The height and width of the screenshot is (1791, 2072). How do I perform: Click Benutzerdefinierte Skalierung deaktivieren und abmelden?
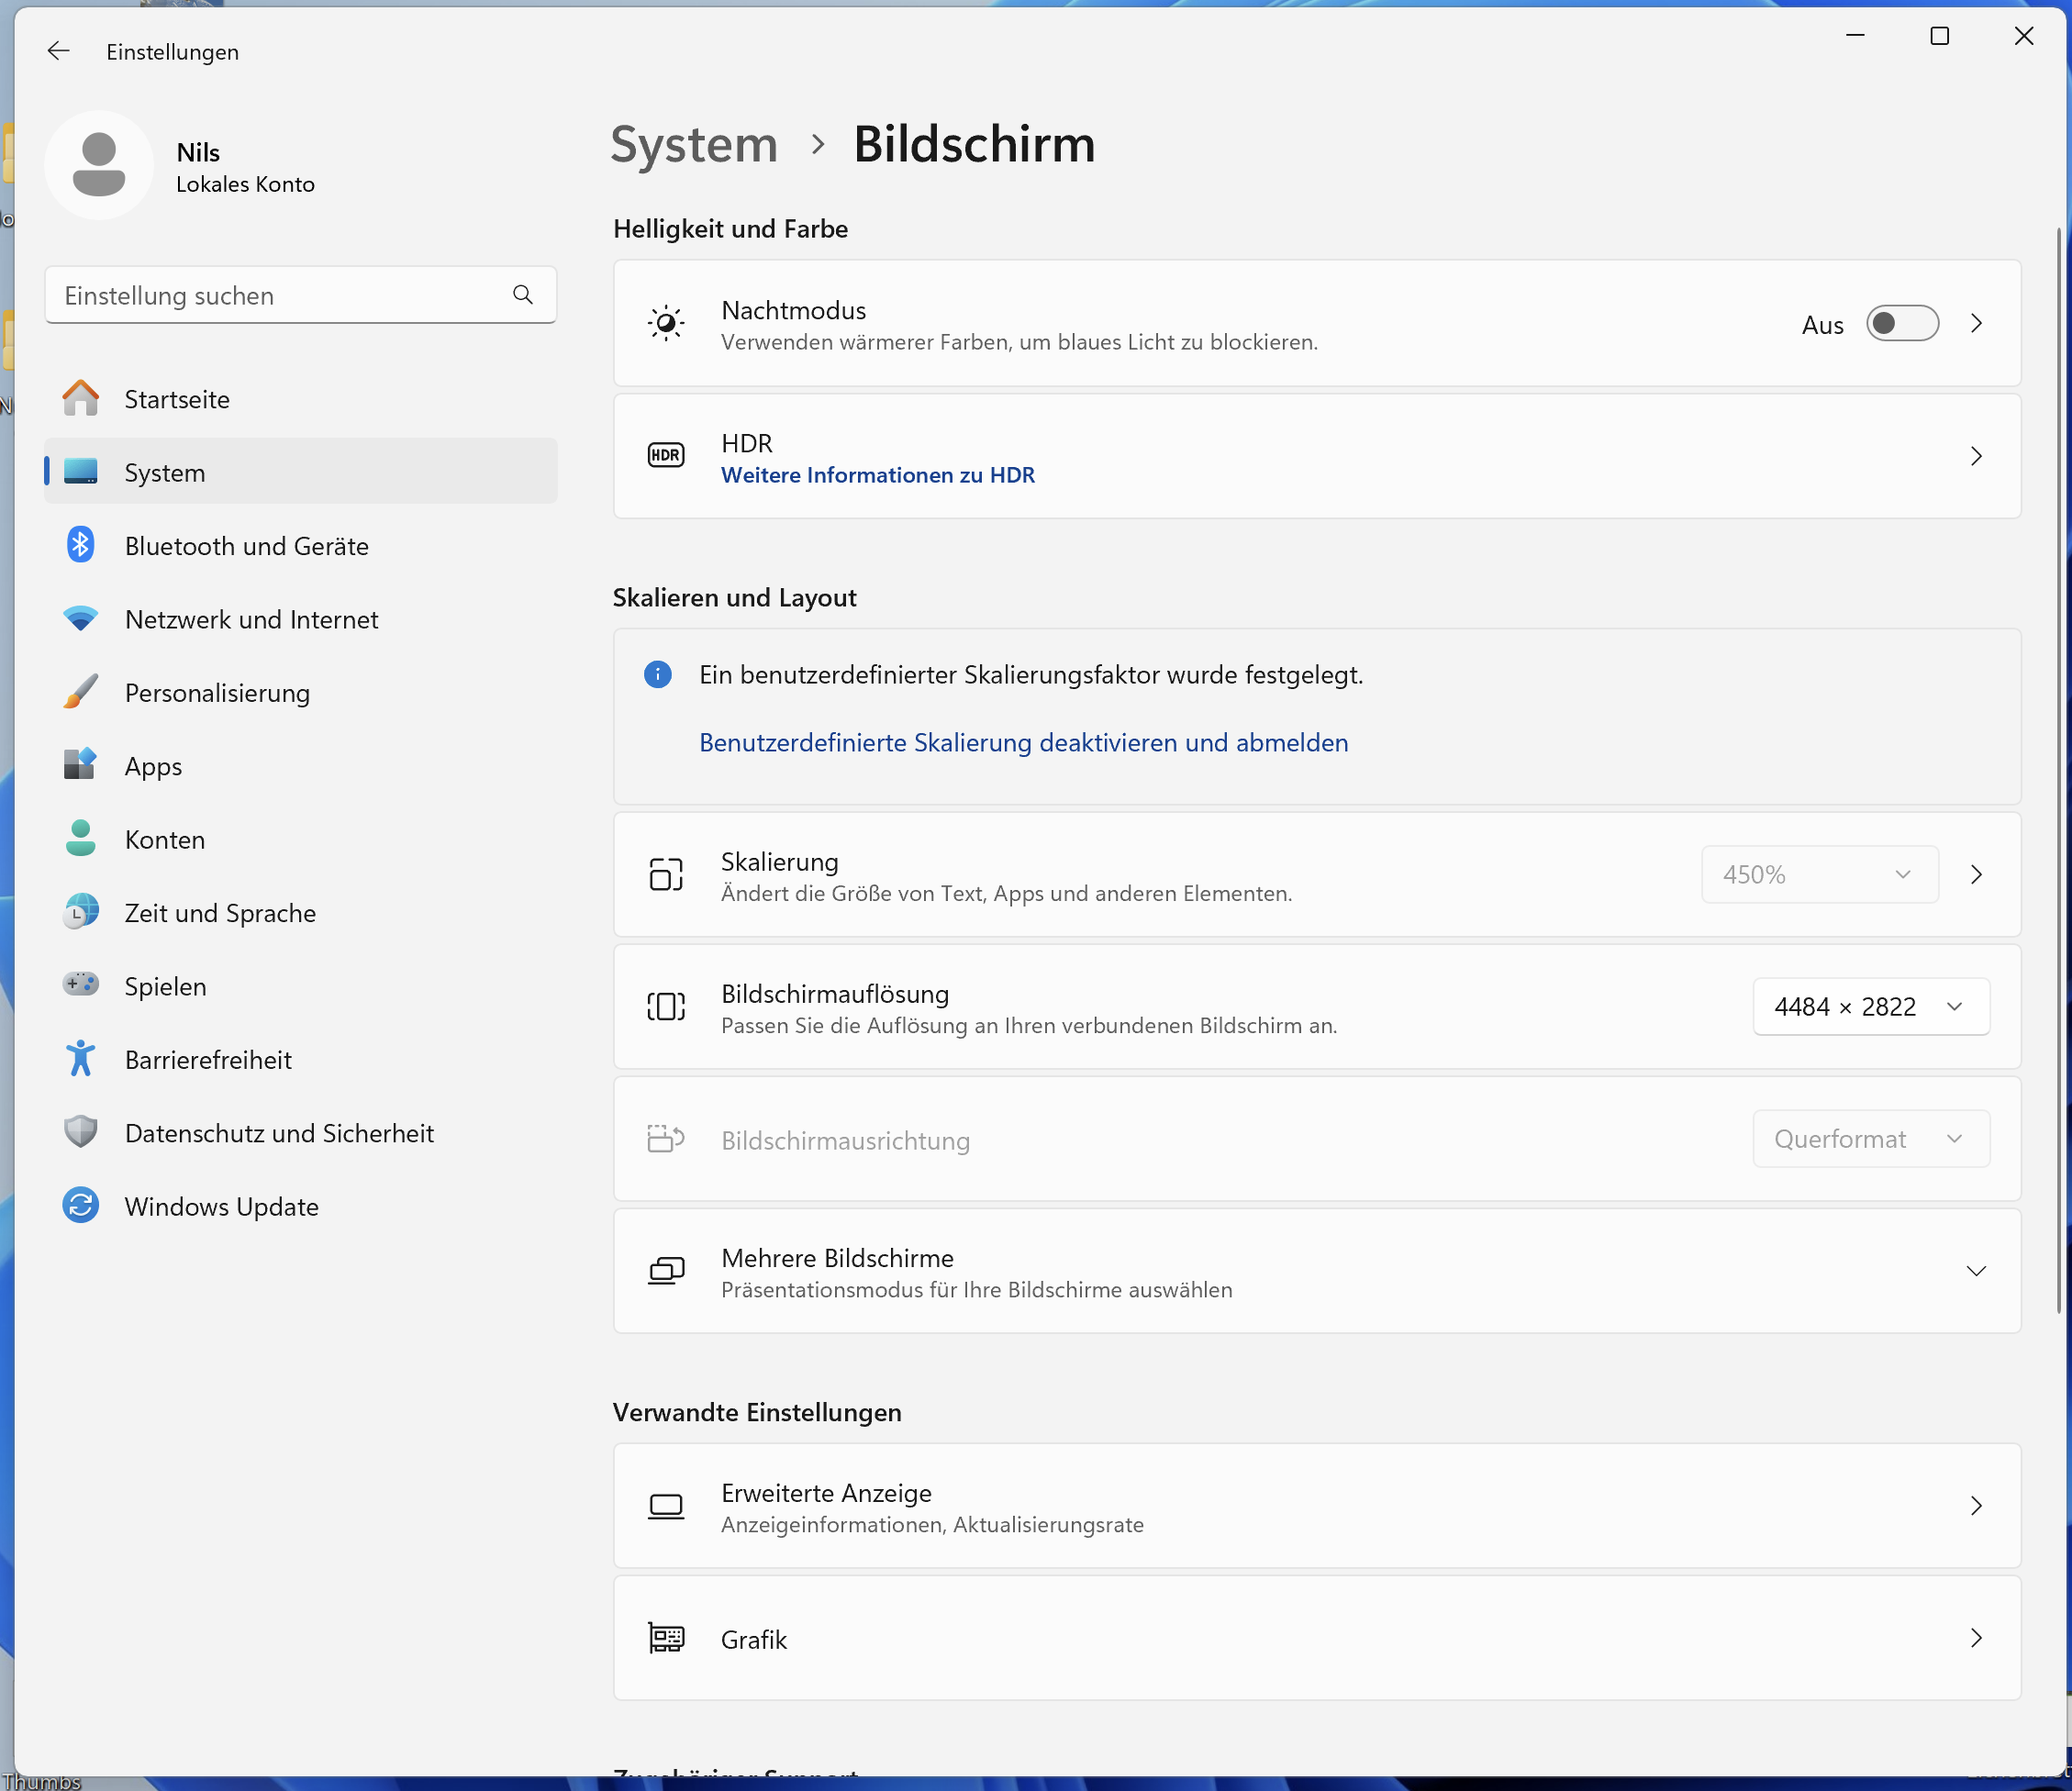coord(1023,742)
